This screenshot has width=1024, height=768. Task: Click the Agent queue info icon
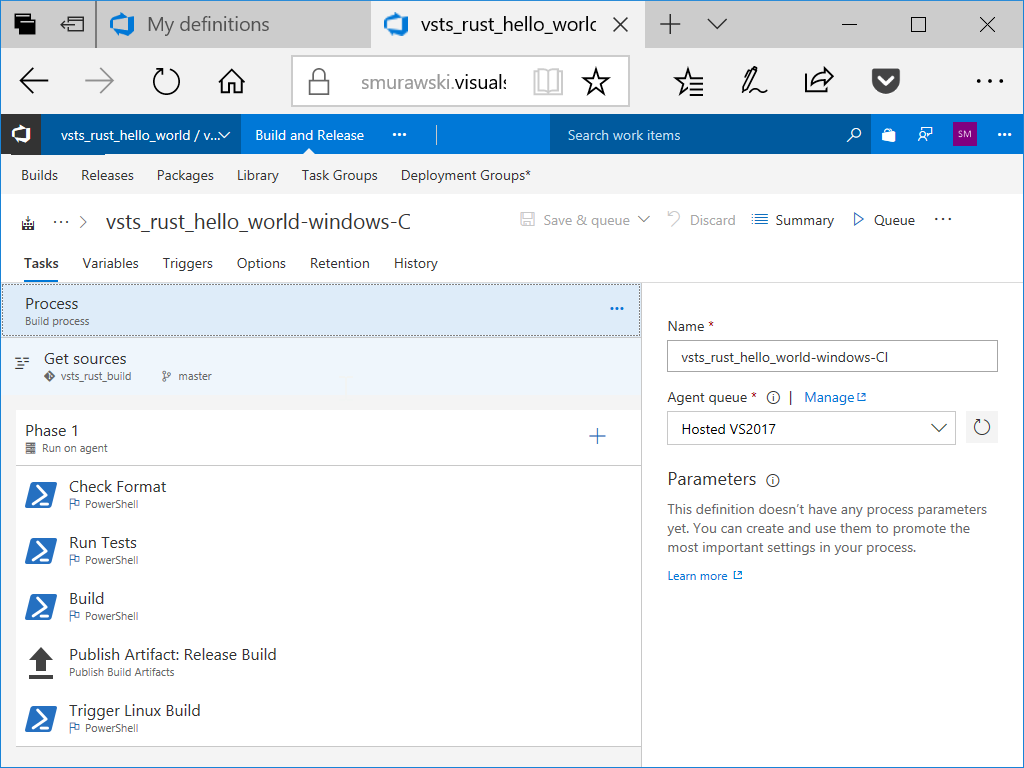(x=773, y=397)
